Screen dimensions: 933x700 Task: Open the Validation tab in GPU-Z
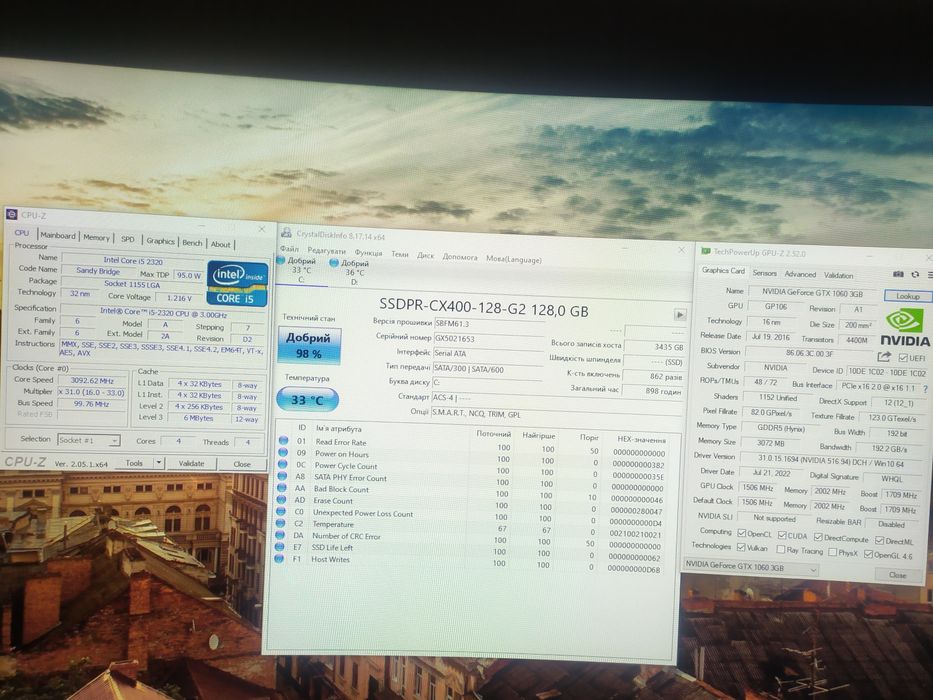tap(838, 275)
